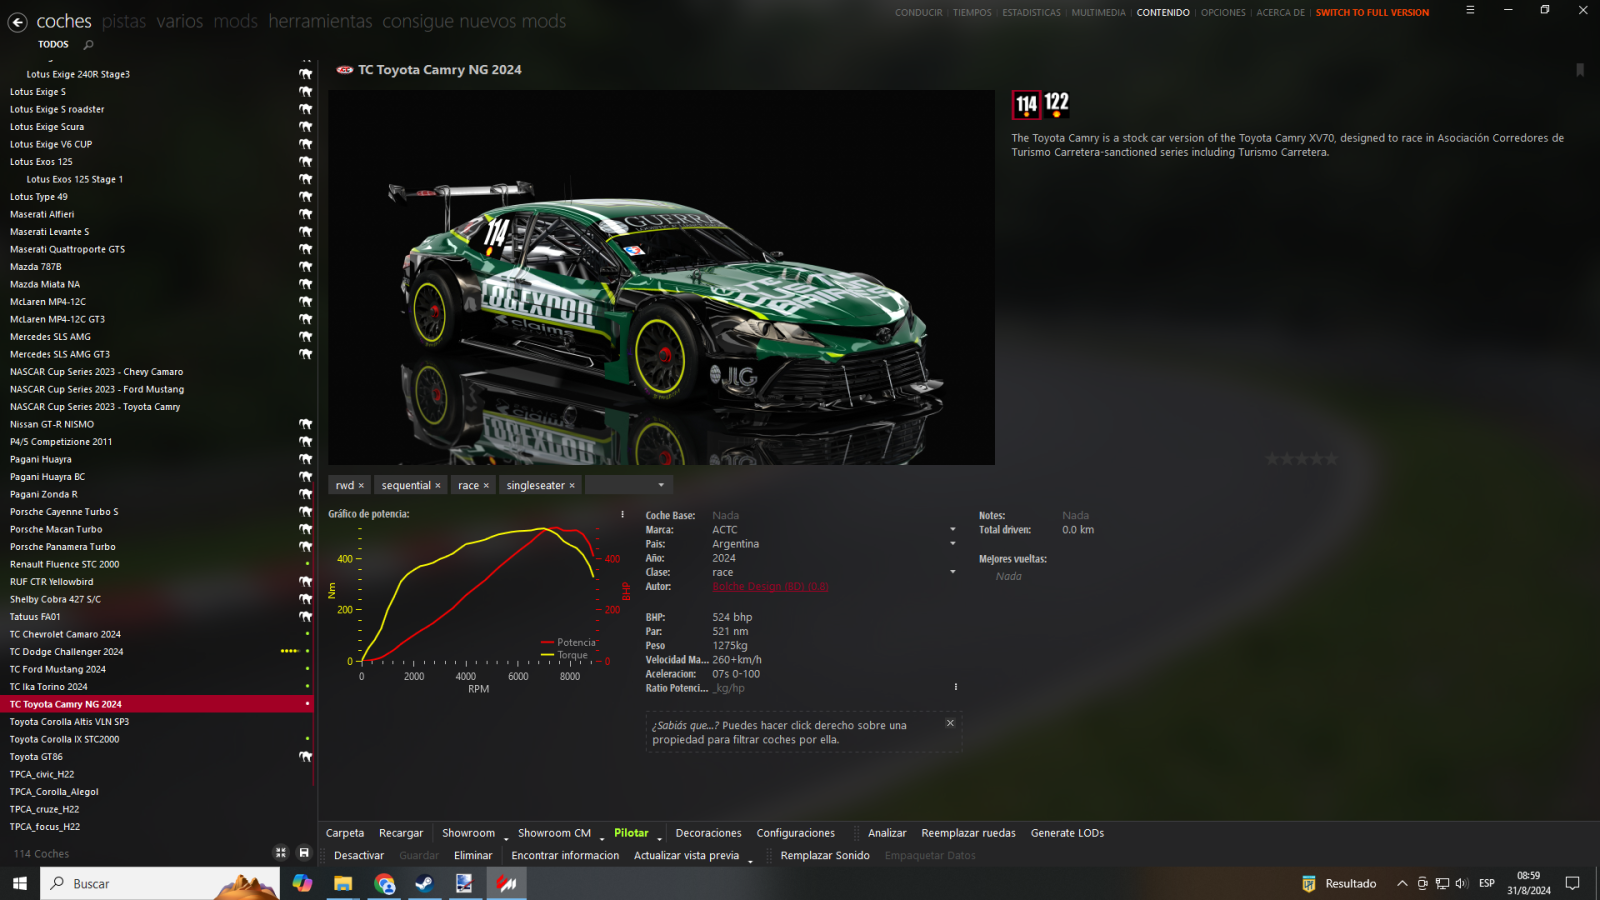The height and width of the screenshot is (900, 1600).
Task: Click the Kunos icon on Toyota GT86 row
Action: pyautogui.click(x=306, y=757)
